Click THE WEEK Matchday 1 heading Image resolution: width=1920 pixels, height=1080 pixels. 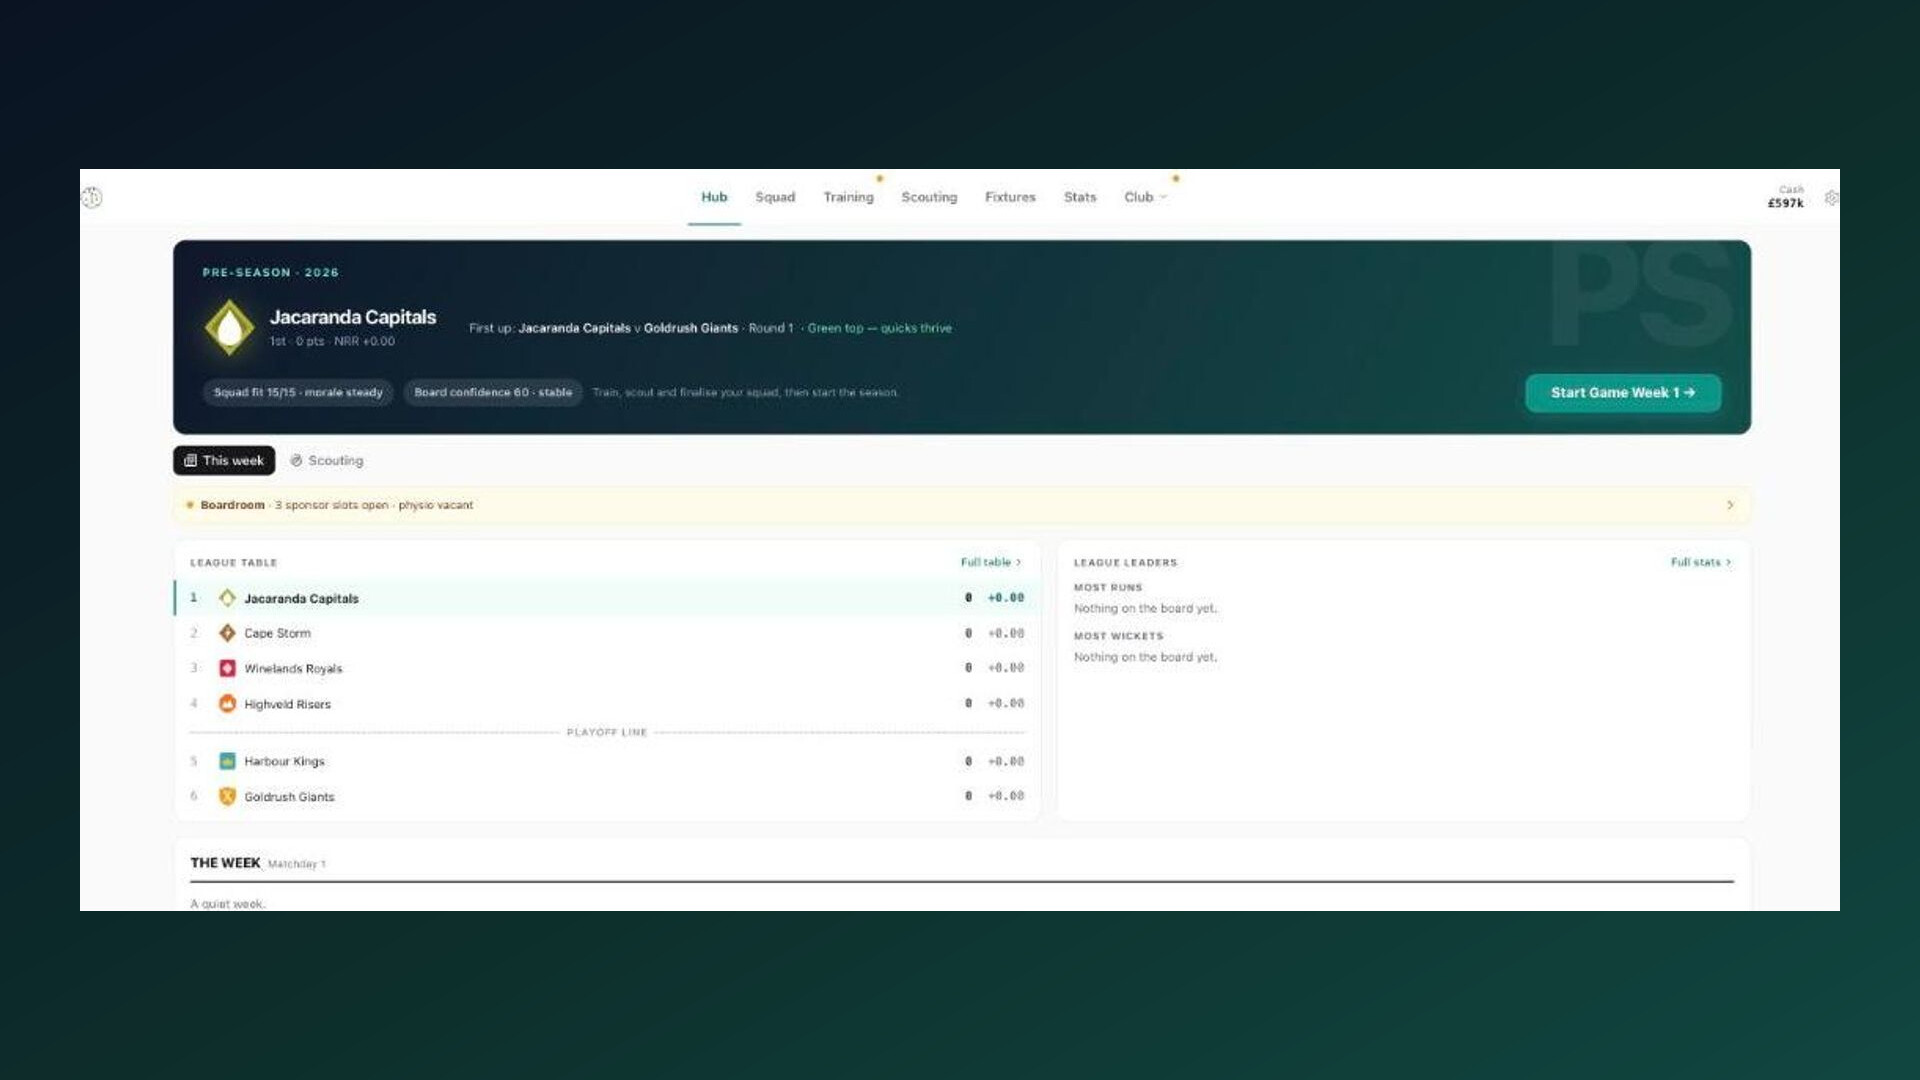pyautogui.click(x=258, y=863)
